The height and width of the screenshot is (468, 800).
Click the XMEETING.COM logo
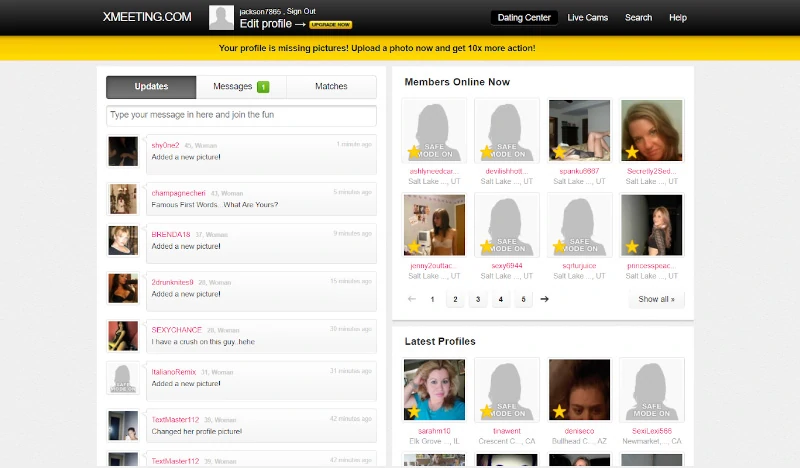(x=147, y=17)
